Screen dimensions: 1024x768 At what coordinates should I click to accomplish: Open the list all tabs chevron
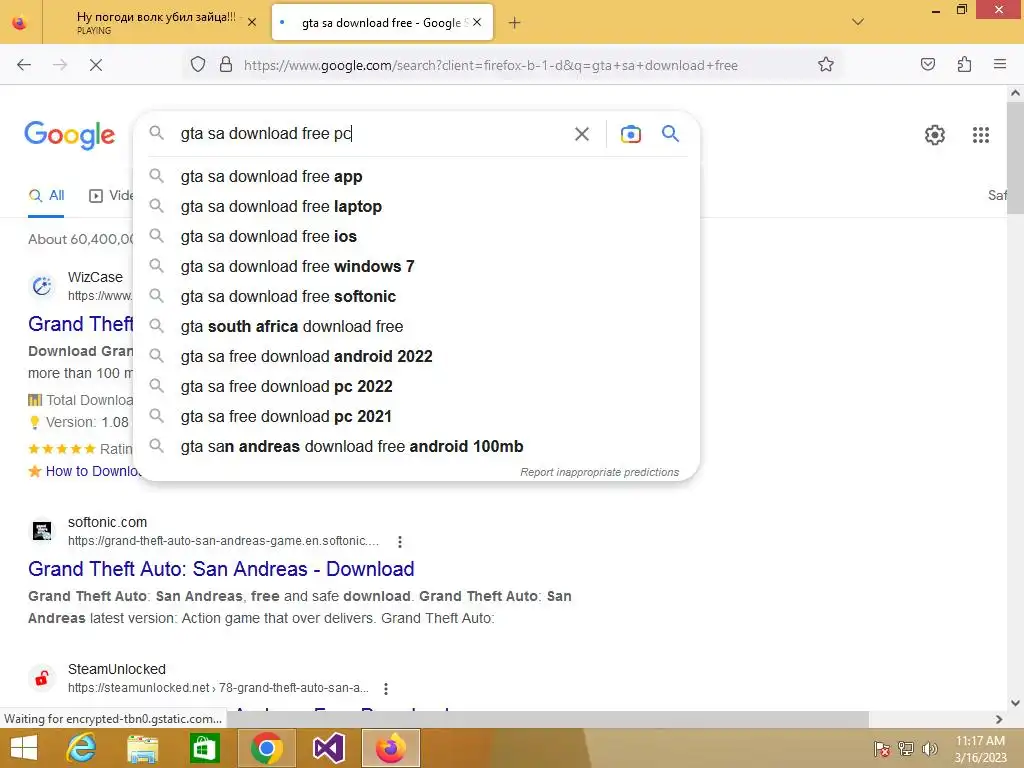(858, 22)
